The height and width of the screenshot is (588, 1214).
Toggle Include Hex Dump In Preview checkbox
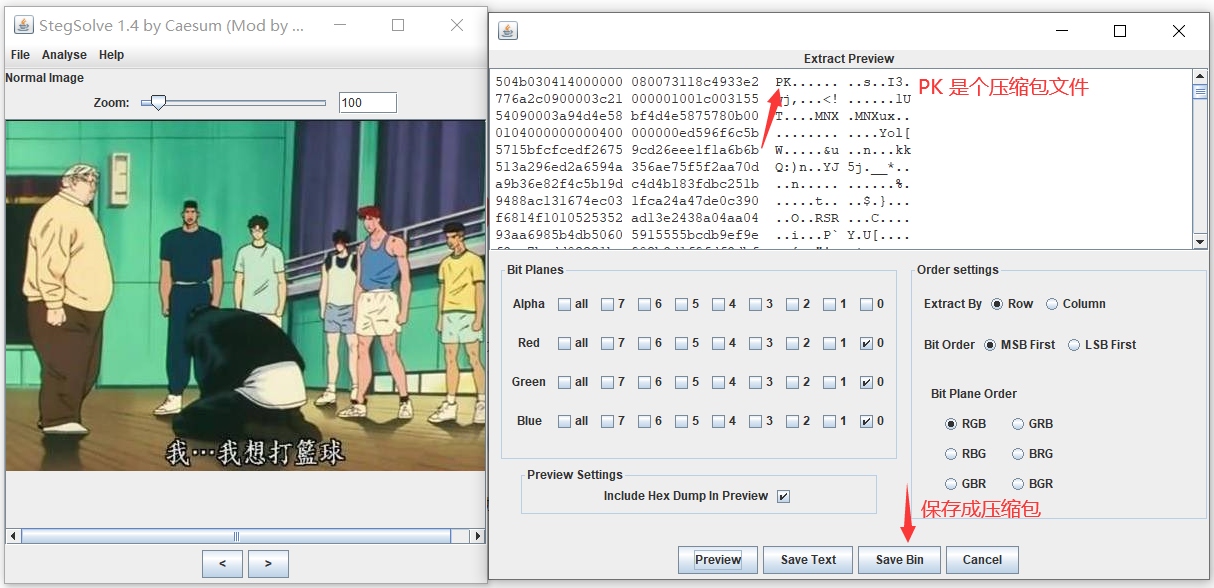(x=784, y=496)
